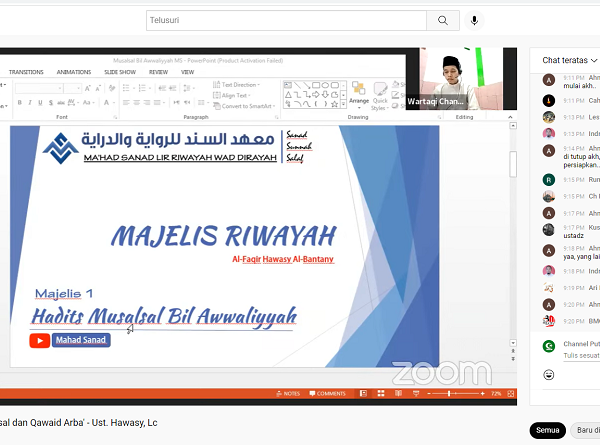Click the zoom in plus button

[x=483, y=393]
